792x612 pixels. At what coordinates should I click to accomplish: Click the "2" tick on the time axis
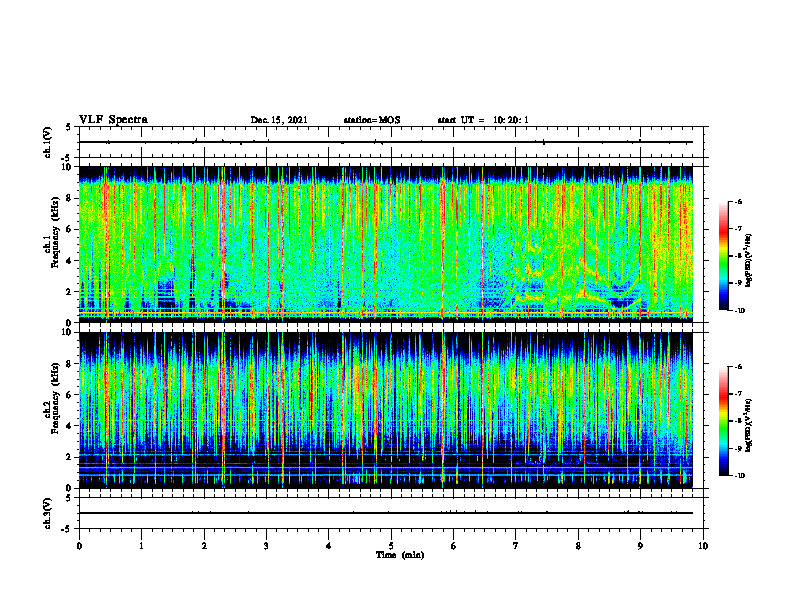pos(204,546)
